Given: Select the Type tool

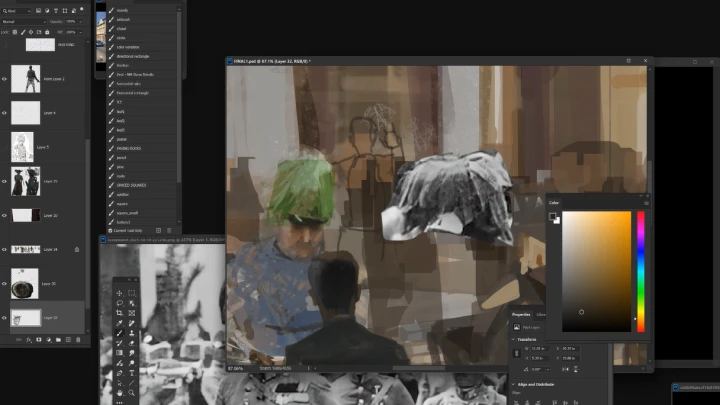Looking at the screenshot, I should pyautogui.click(x=132, y=373).
